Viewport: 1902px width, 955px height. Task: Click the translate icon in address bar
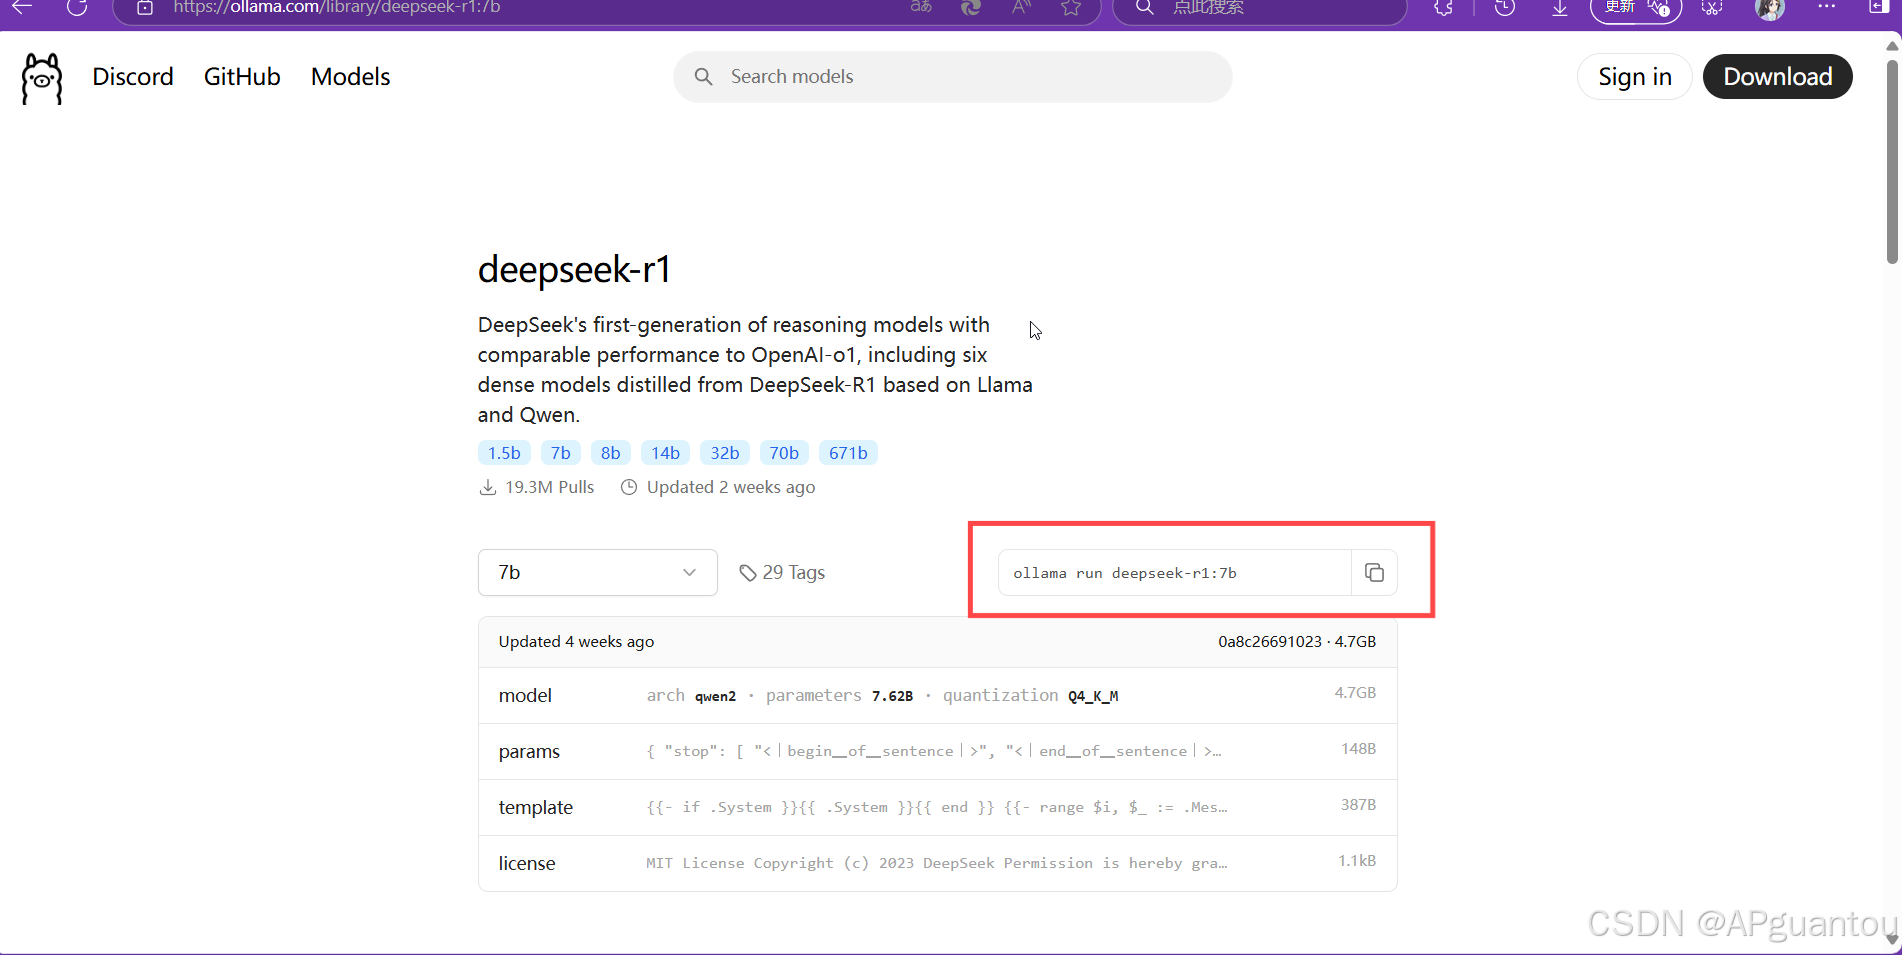[x=921, y=7]
